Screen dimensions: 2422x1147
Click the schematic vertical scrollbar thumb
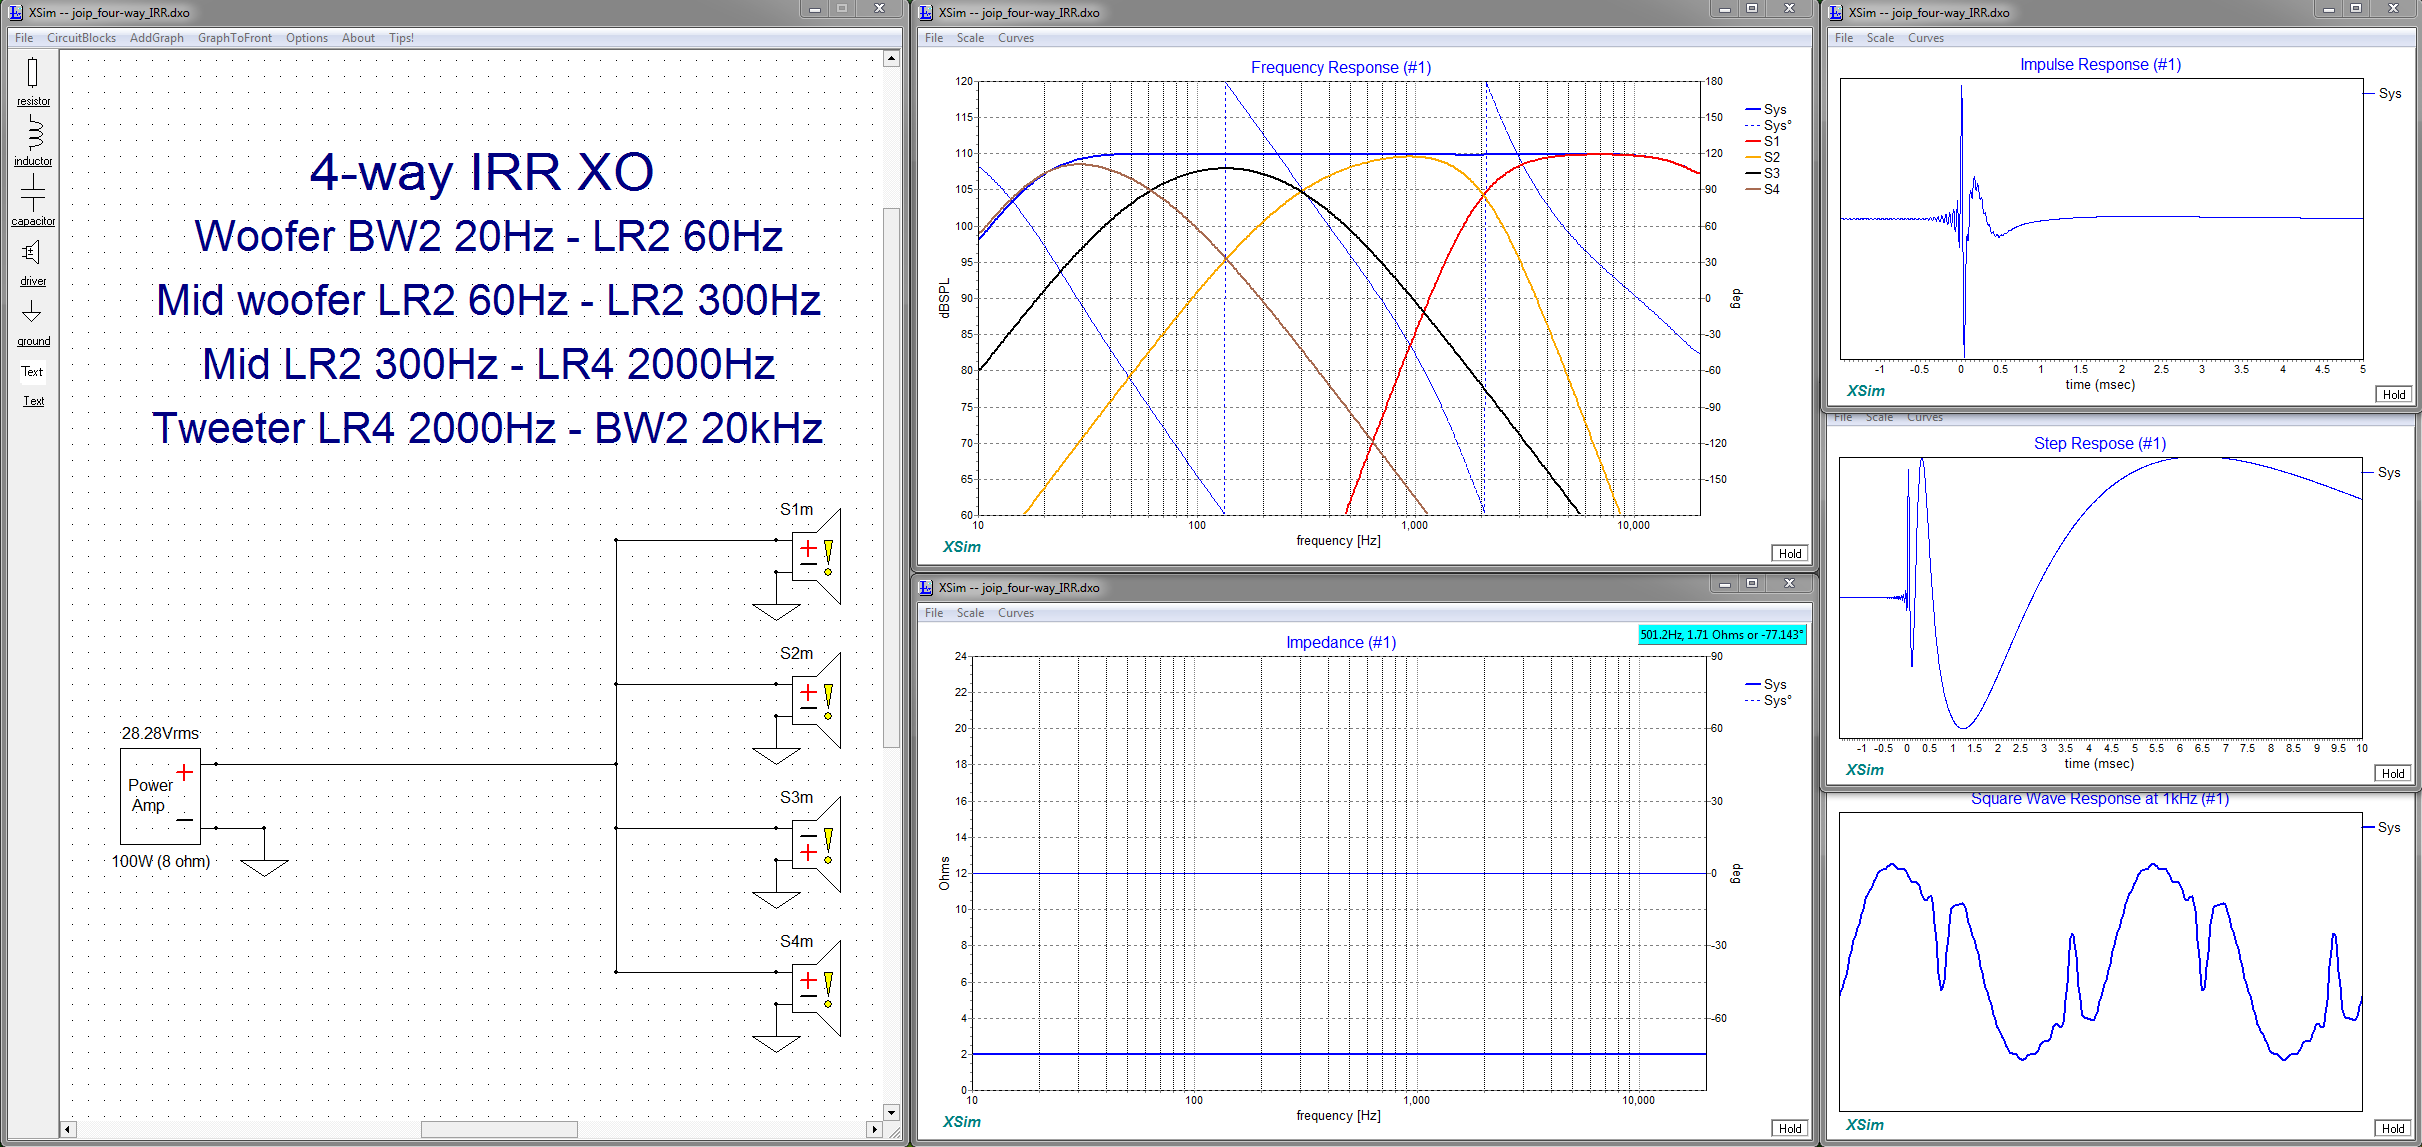coord(891,477)
